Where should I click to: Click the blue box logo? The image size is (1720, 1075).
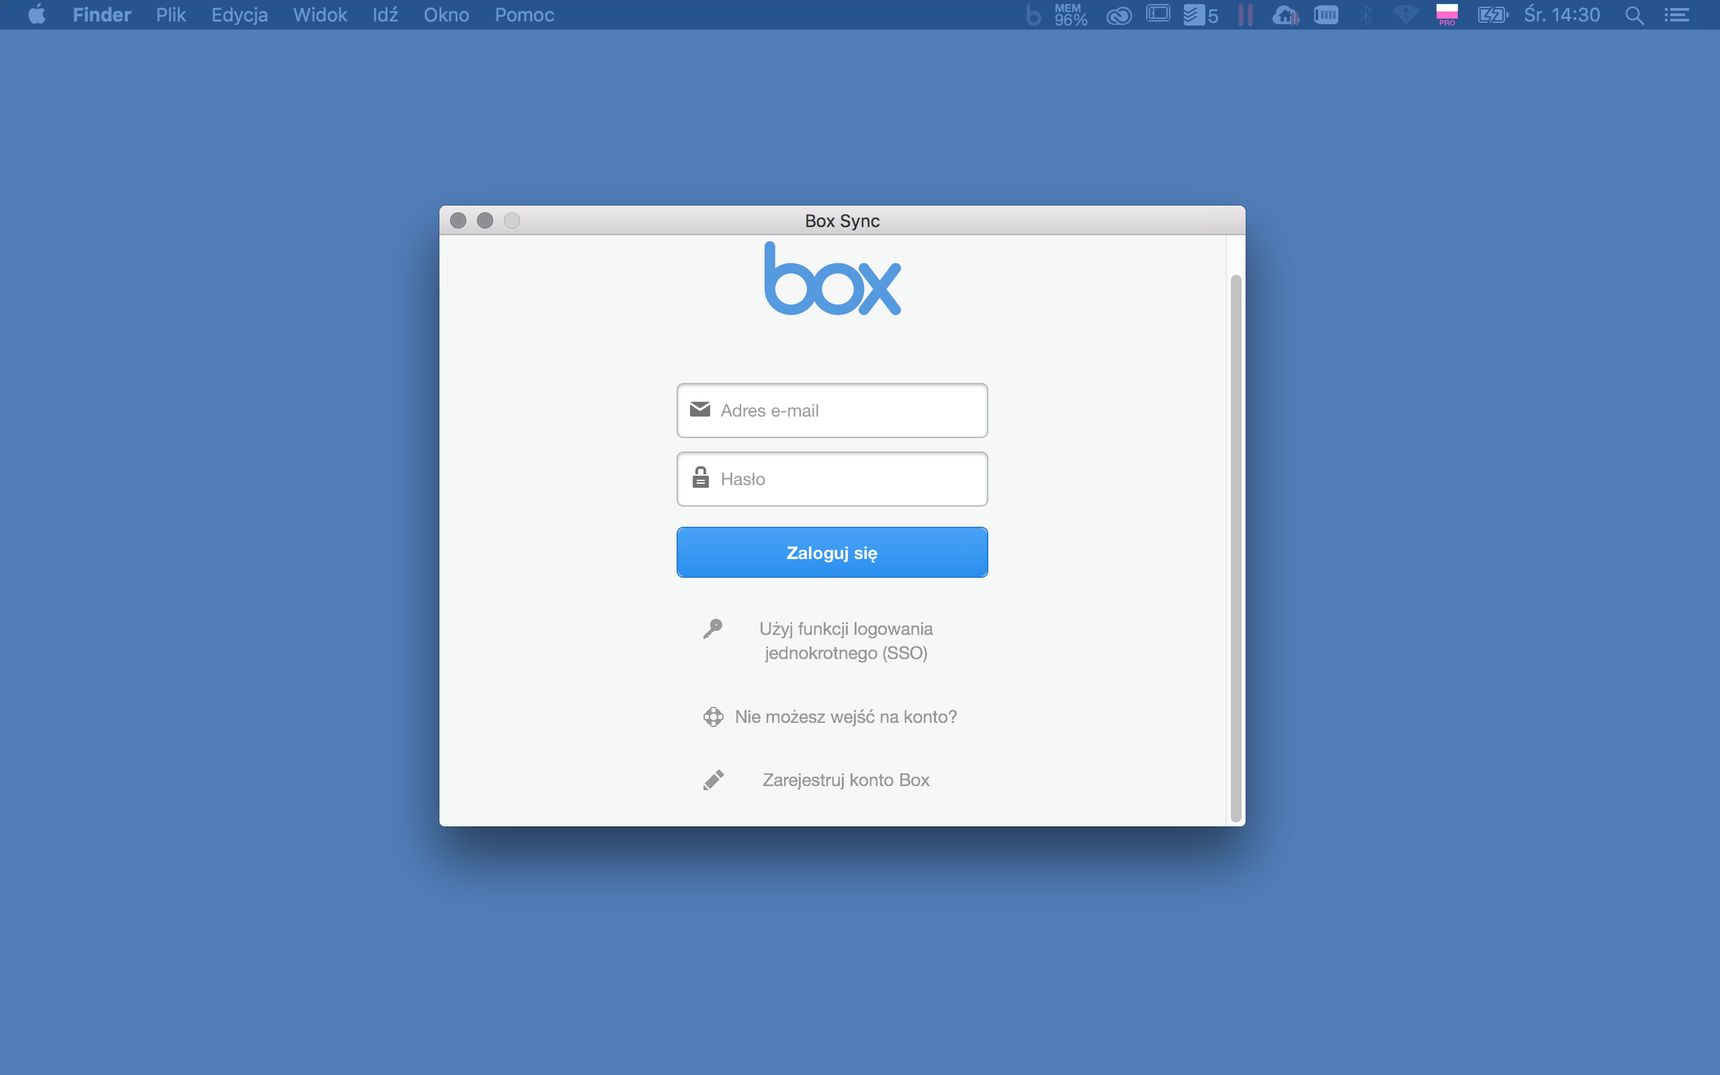coord(832,279)
